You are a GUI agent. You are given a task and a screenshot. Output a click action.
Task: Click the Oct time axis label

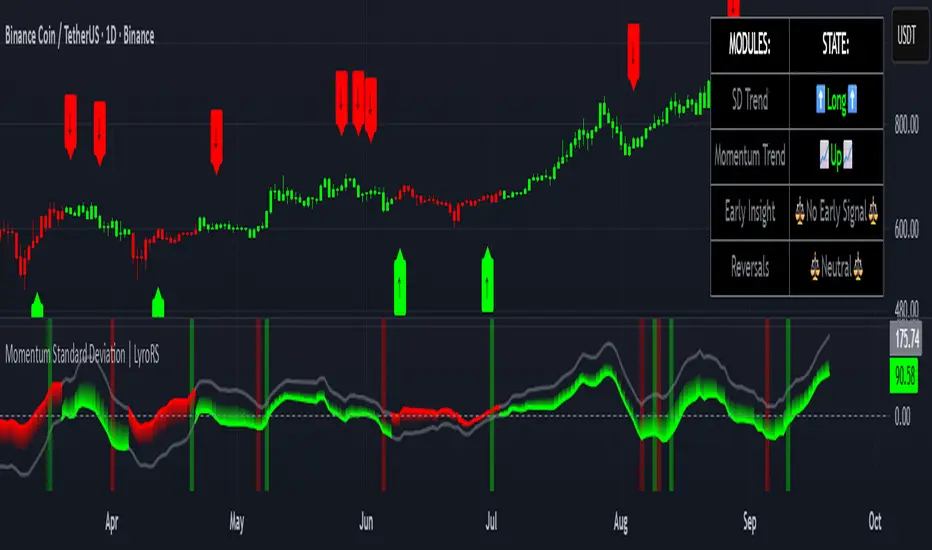coord(874,522)
